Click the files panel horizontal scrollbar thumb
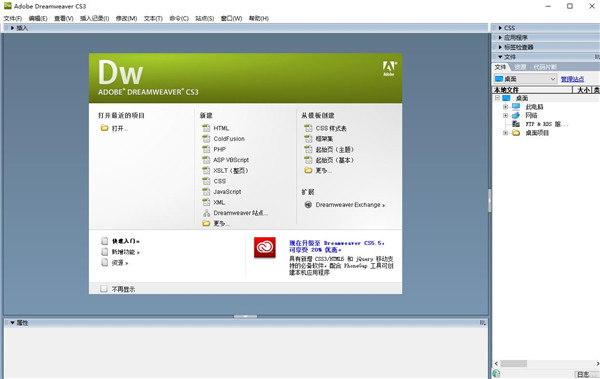 tap(514, 363)
